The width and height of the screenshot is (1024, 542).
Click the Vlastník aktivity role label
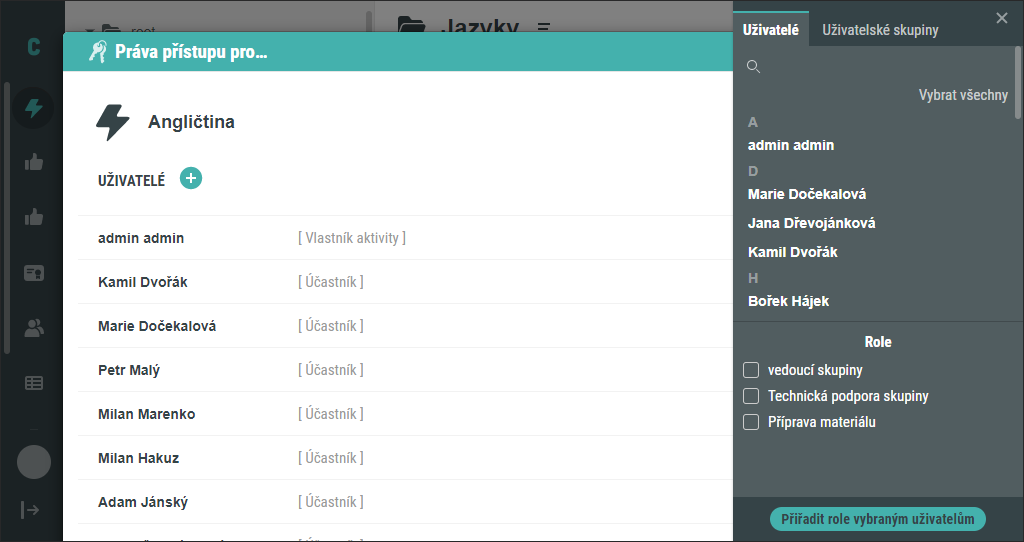(352, 238)
